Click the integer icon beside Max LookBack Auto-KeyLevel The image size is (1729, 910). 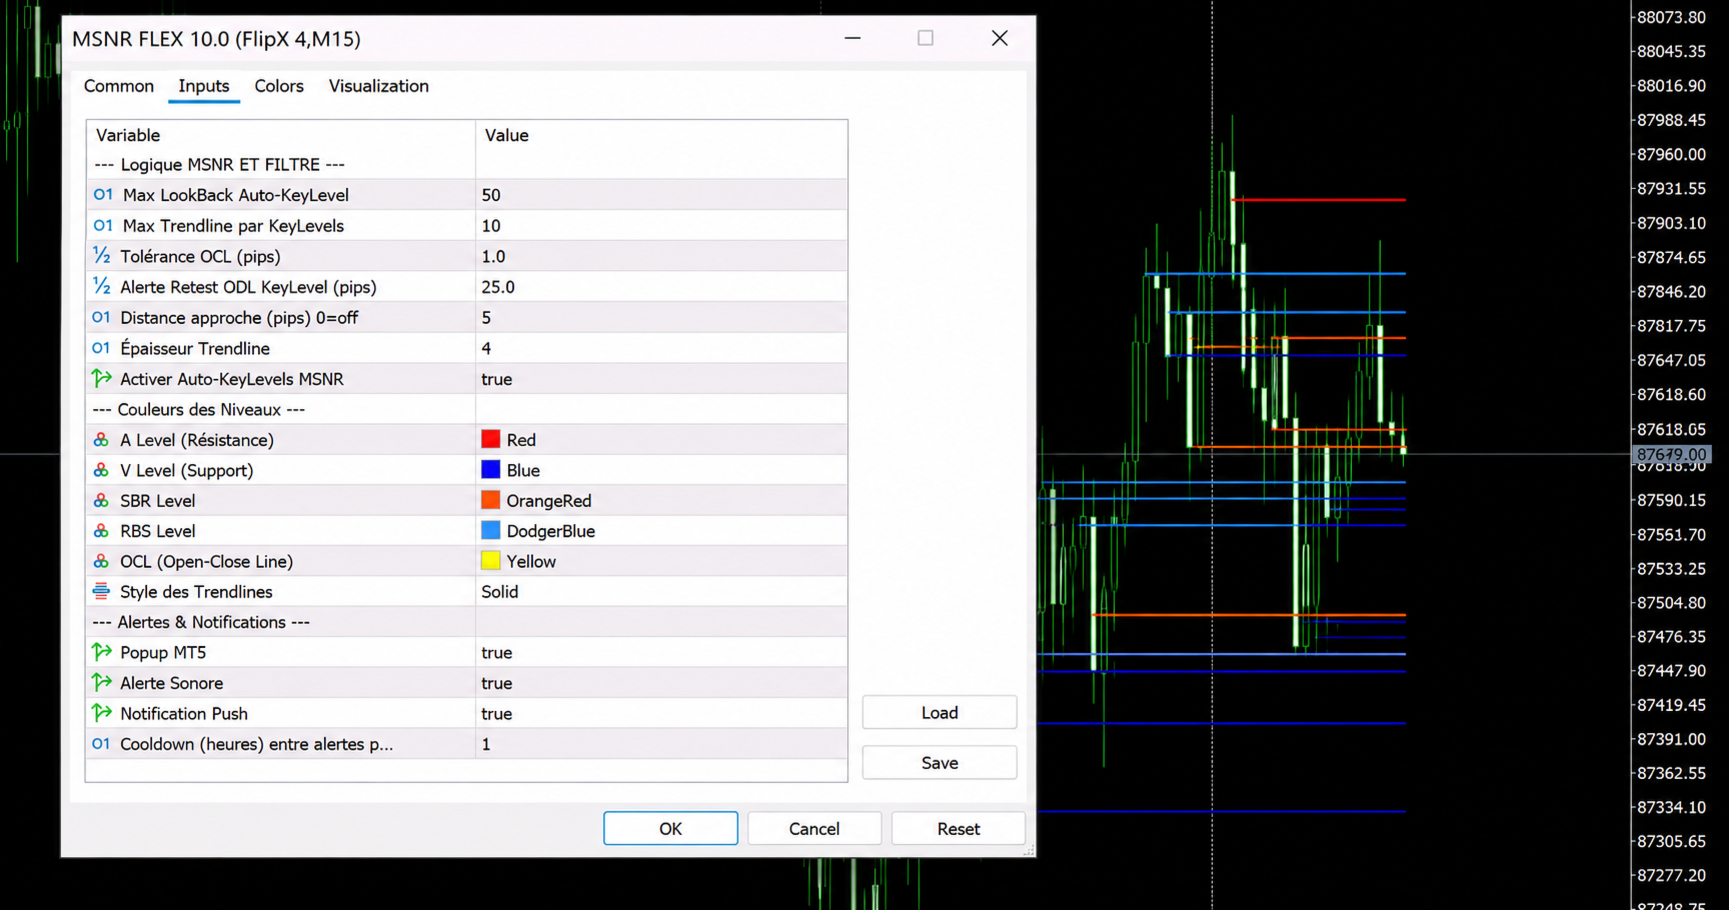pyautogui.click(x=103, y=195)
